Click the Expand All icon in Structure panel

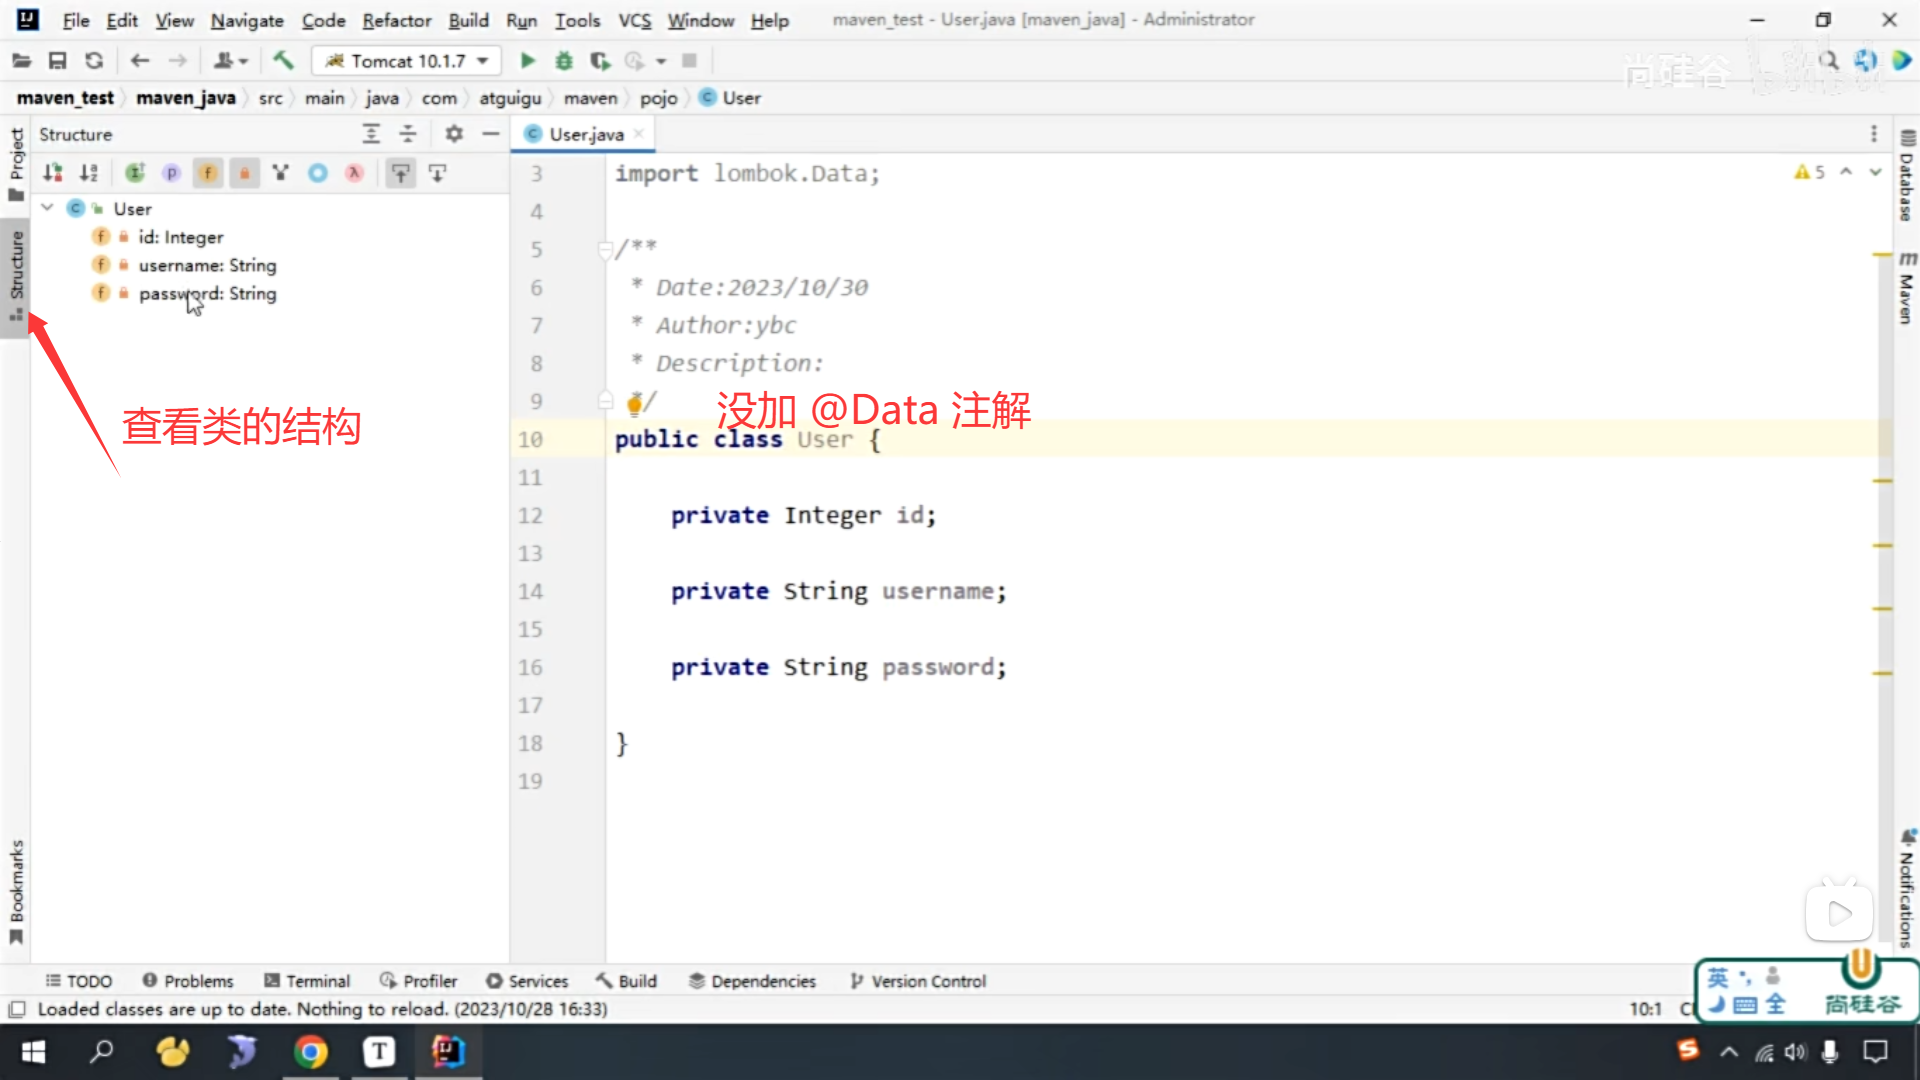pyautogui.click(x=371, y=134)
